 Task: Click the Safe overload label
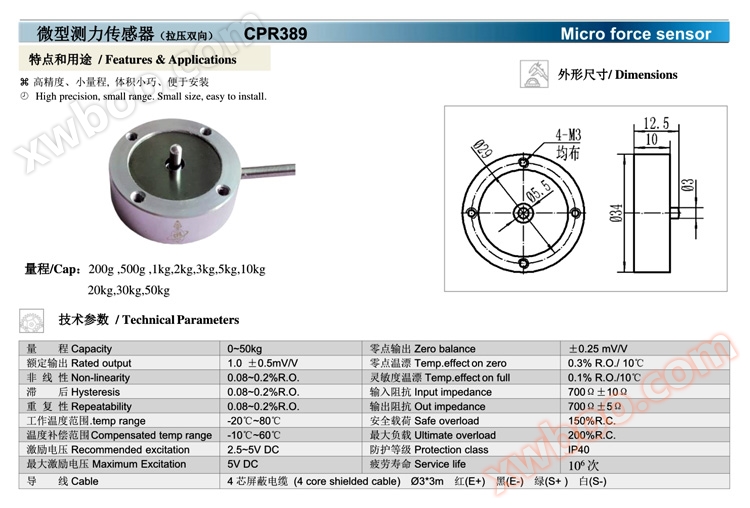[424, 421]
